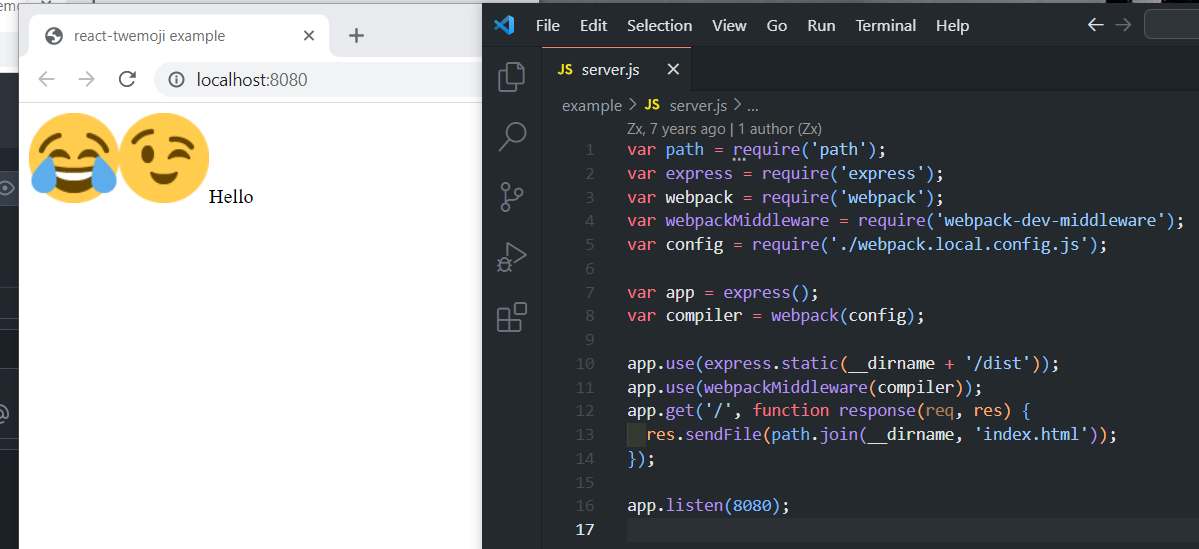Open the Extensions view in VS Code
The image size is (1199, 549).
click(512, 317)
